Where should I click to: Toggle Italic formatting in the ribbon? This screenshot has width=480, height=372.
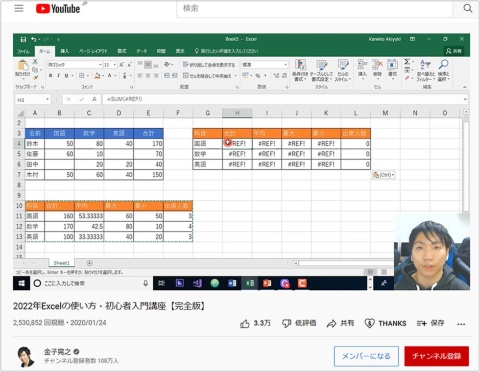point(58,76)
